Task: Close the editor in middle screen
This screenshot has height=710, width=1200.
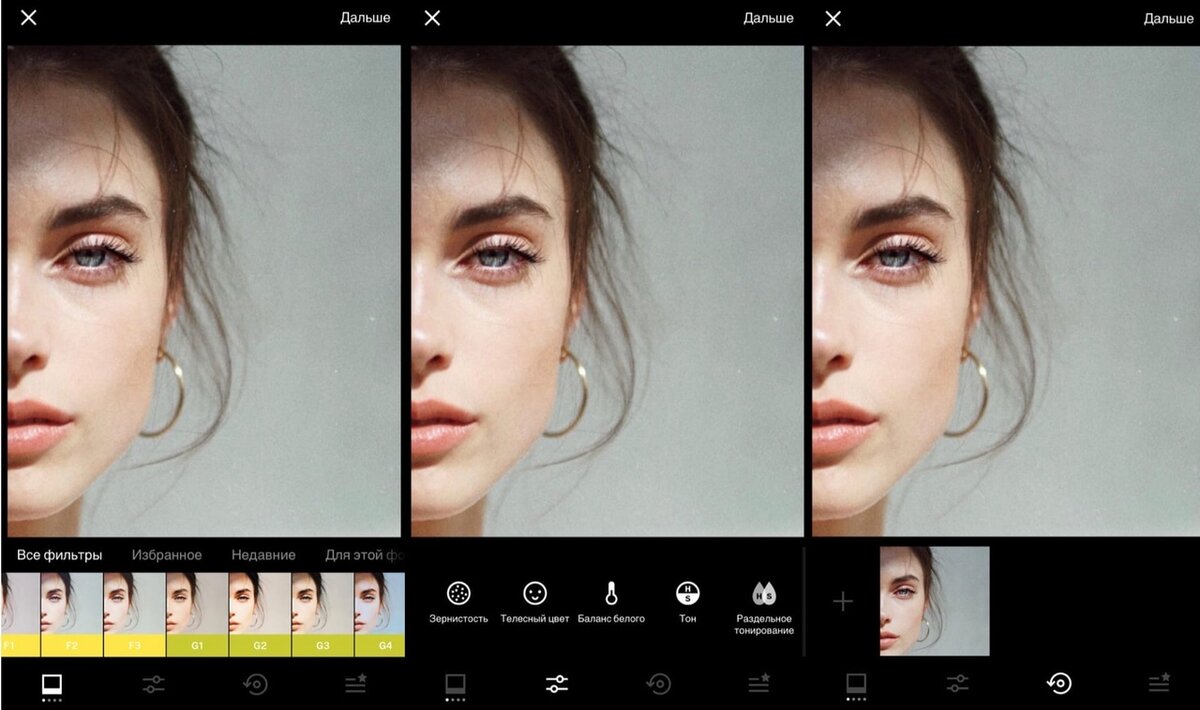Action: tap(432, 18)
